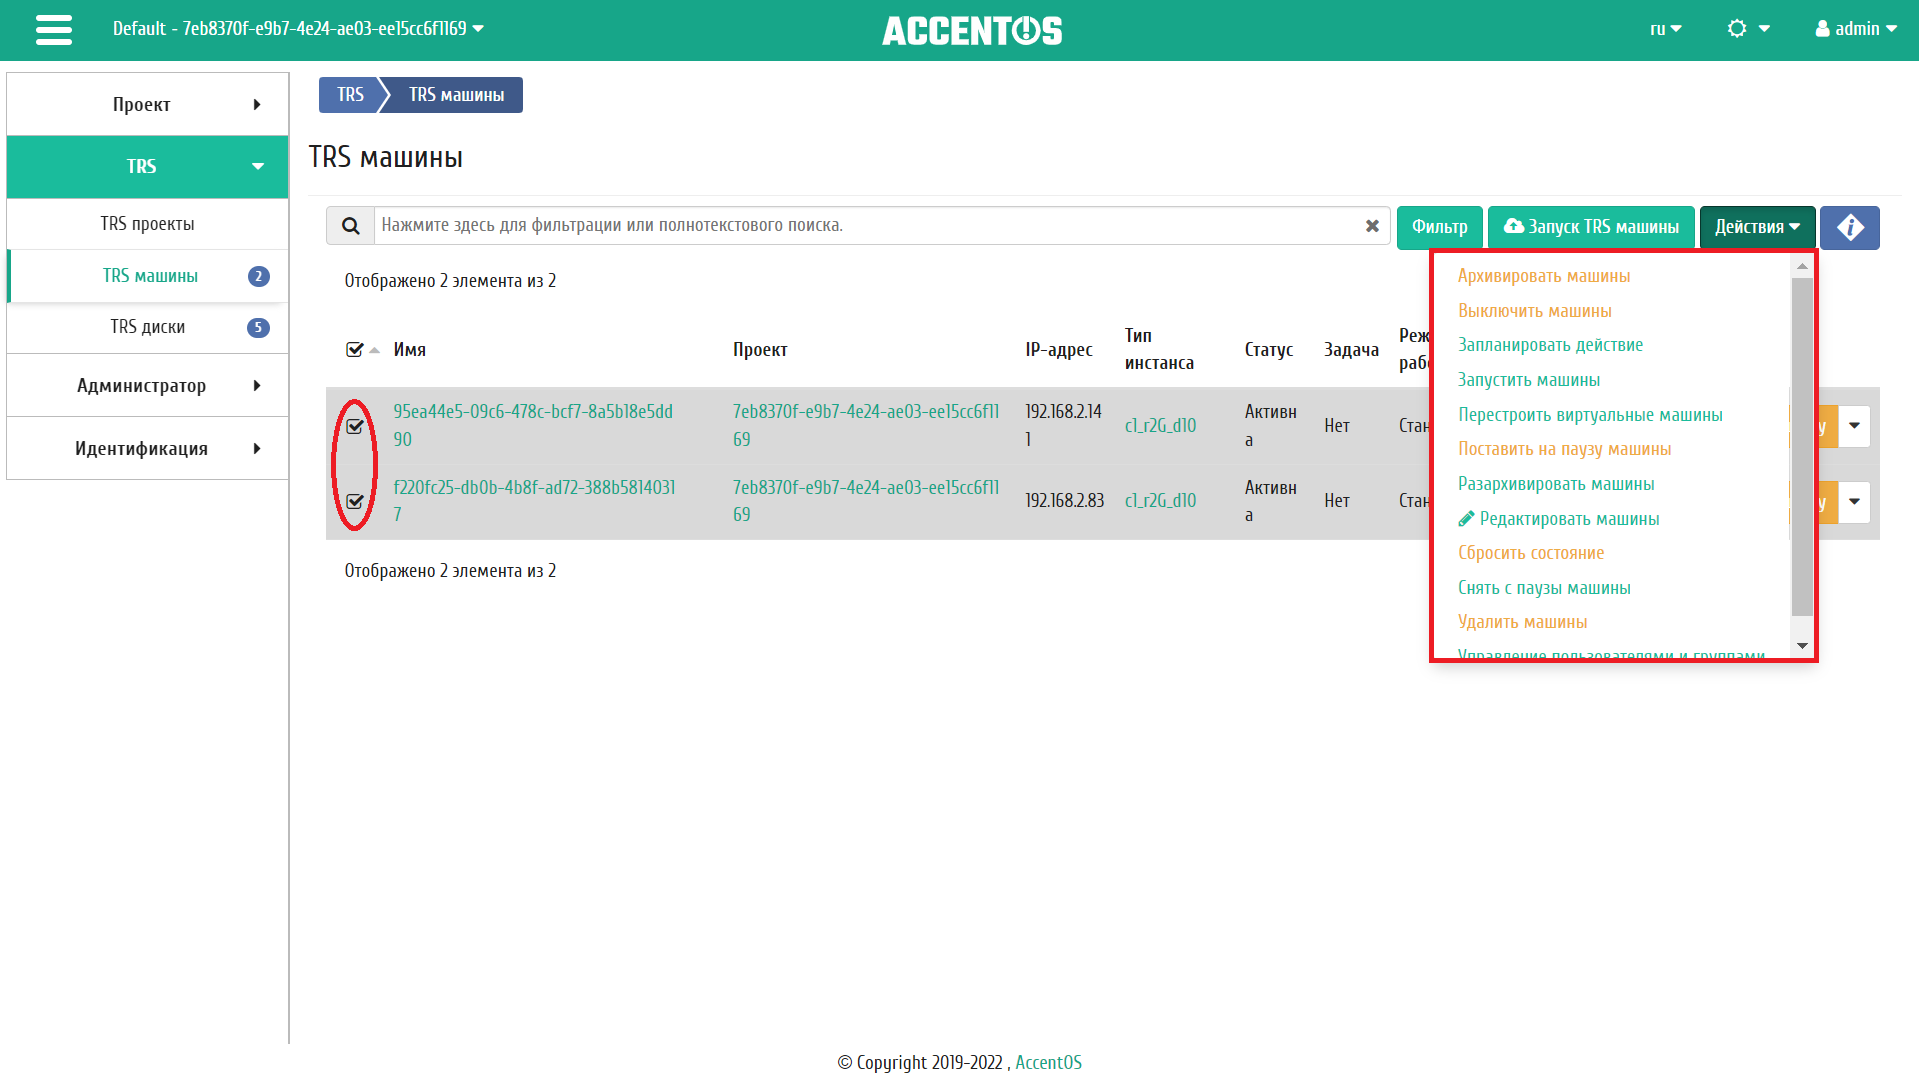Choose Разархивировать машины menu entry
This screenshot has height=1079, width=1919.
coord(1556,484)
